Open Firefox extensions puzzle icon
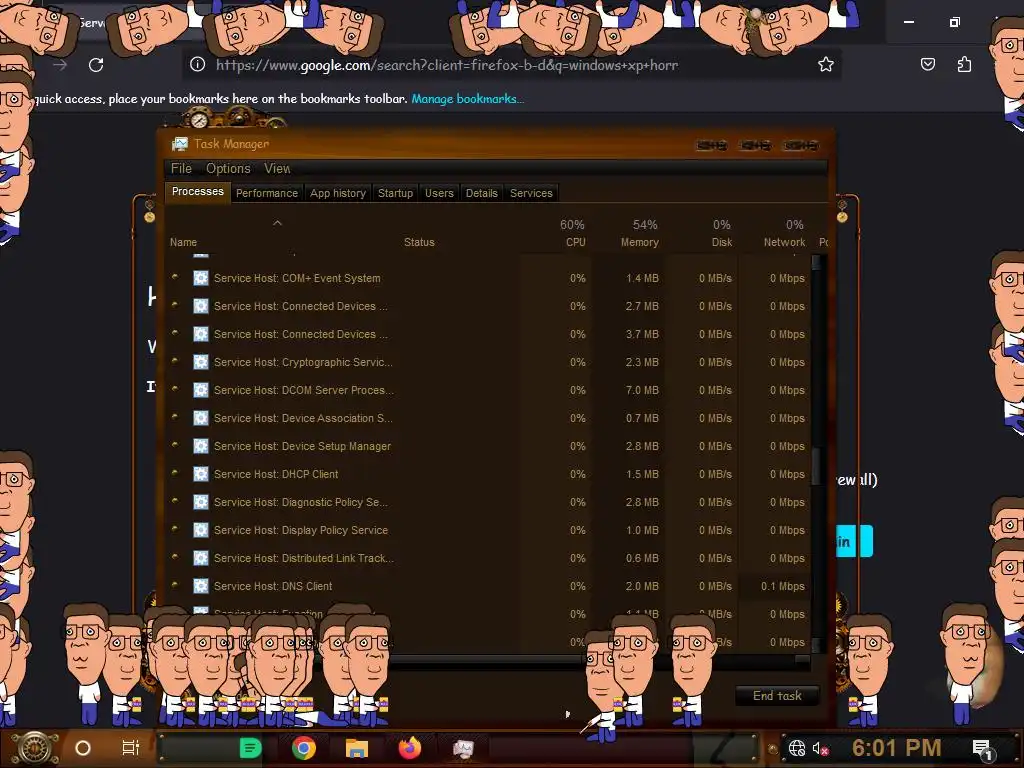The image size is (1024, 768). tap(964, 64)
